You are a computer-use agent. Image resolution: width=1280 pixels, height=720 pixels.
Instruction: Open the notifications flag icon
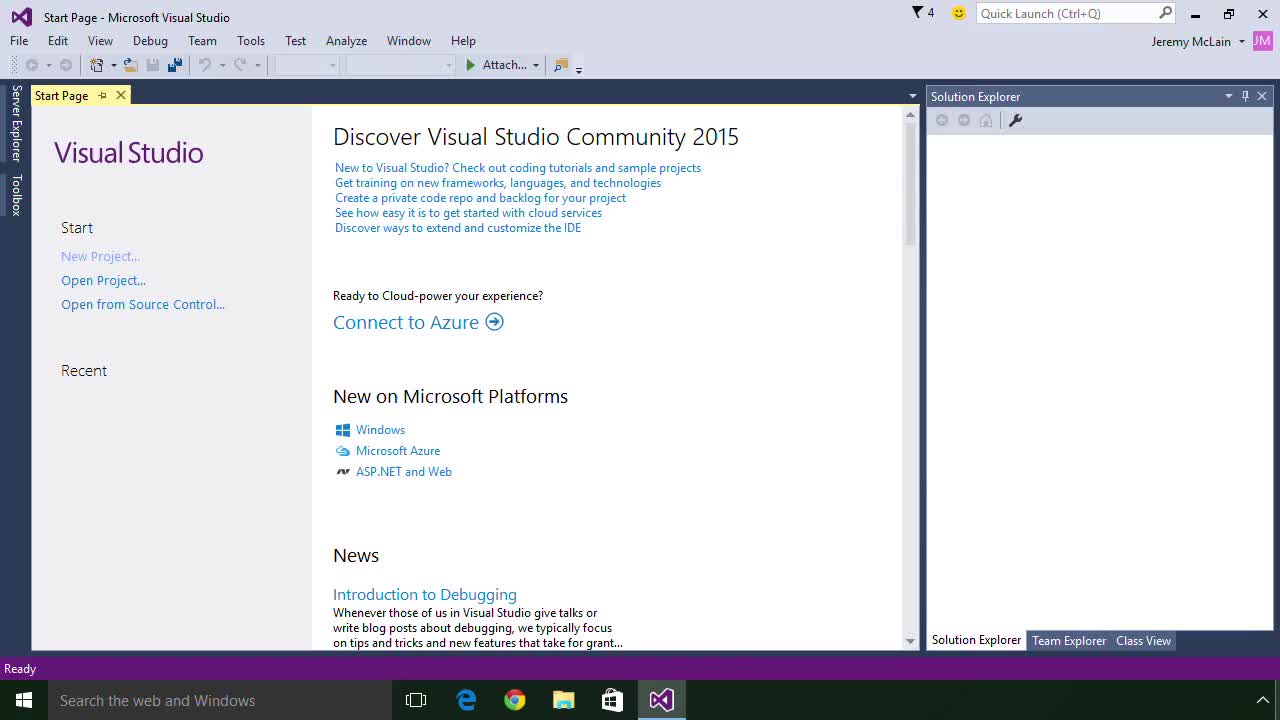917,13
